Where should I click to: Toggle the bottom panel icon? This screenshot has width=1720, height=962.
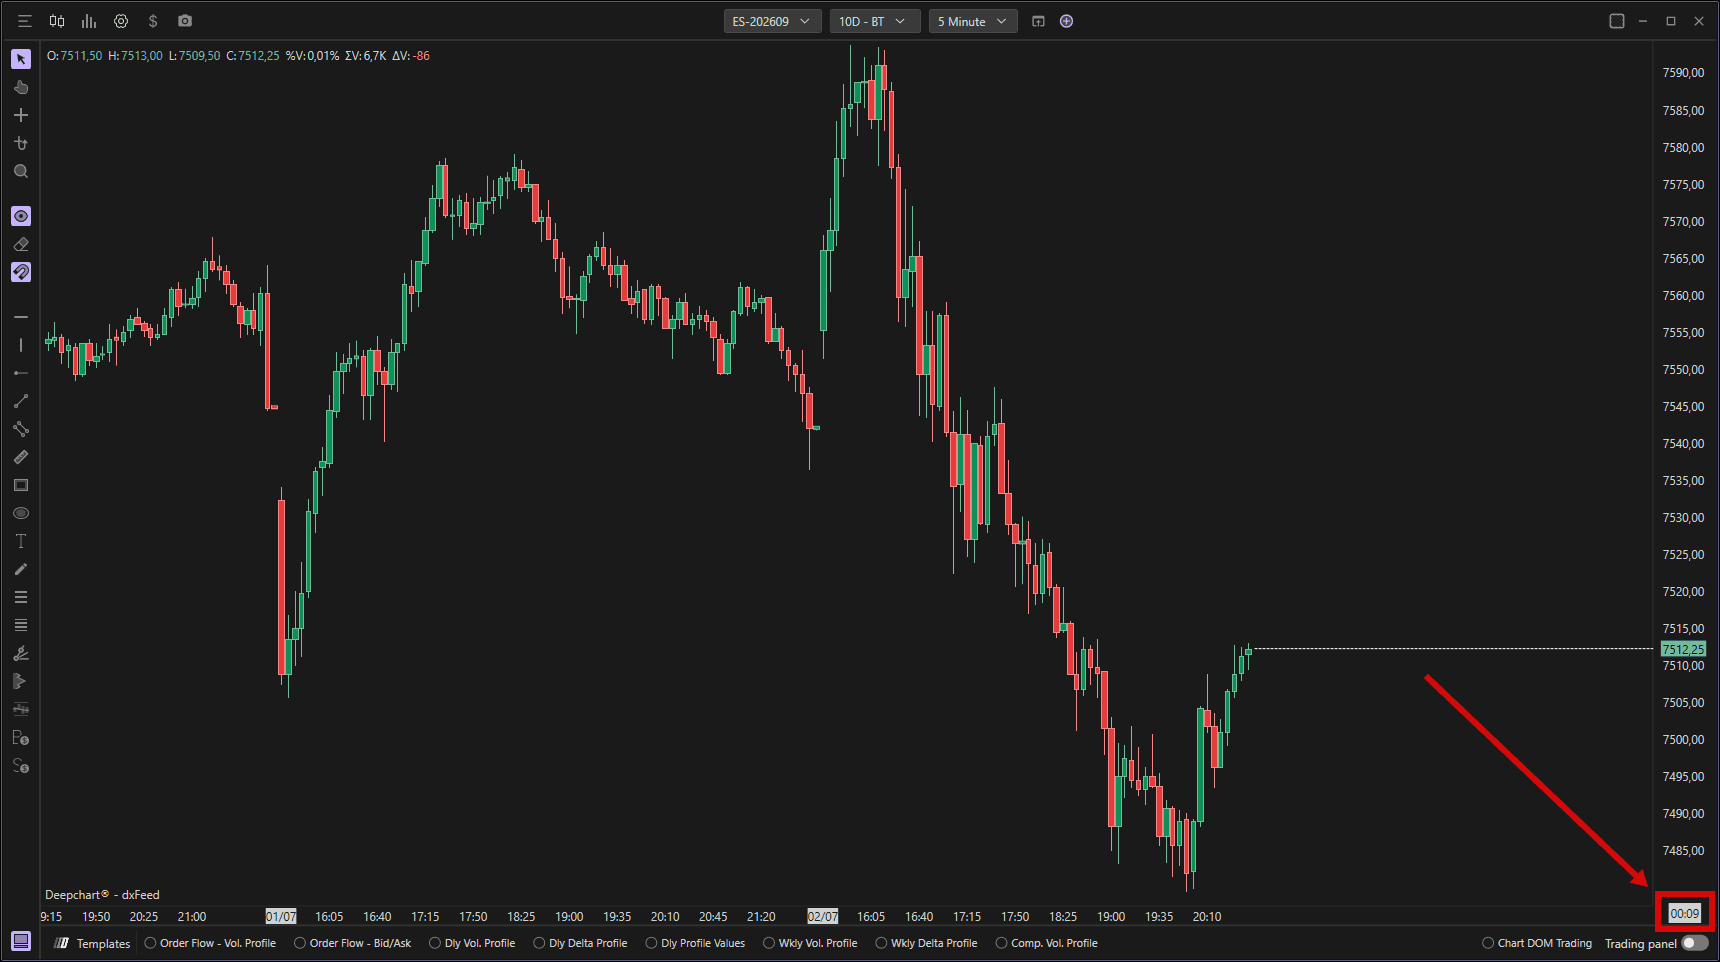[21, 941]
